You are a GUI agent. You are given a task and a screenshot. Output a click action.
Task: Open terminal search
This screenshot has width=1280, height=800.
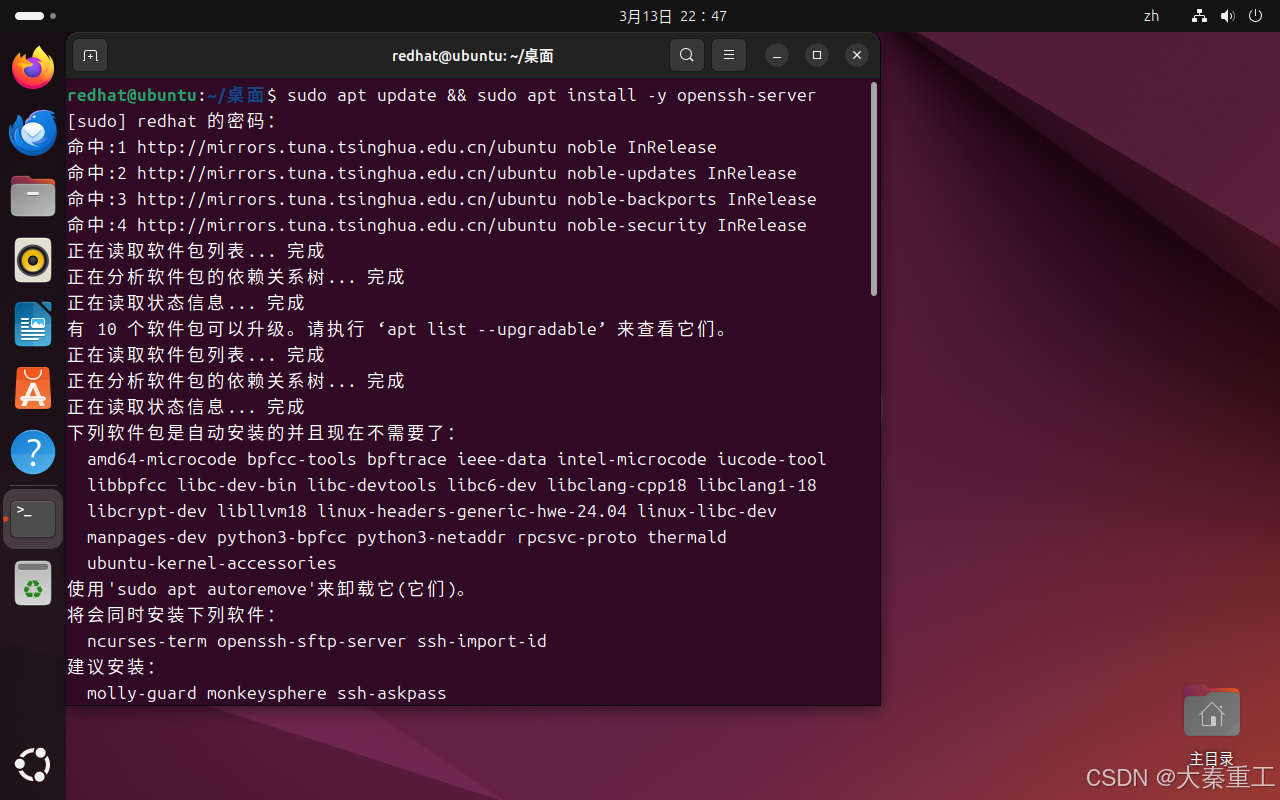[x=686, y=55]
